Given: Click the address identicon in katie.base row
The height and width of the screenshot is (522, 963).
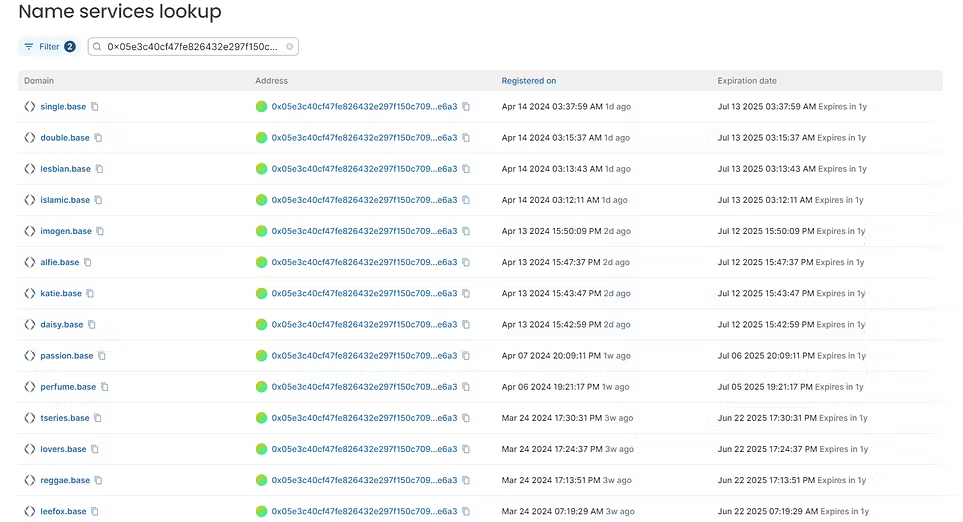Looking at the screenshot, I should click(x=262, y=293).
